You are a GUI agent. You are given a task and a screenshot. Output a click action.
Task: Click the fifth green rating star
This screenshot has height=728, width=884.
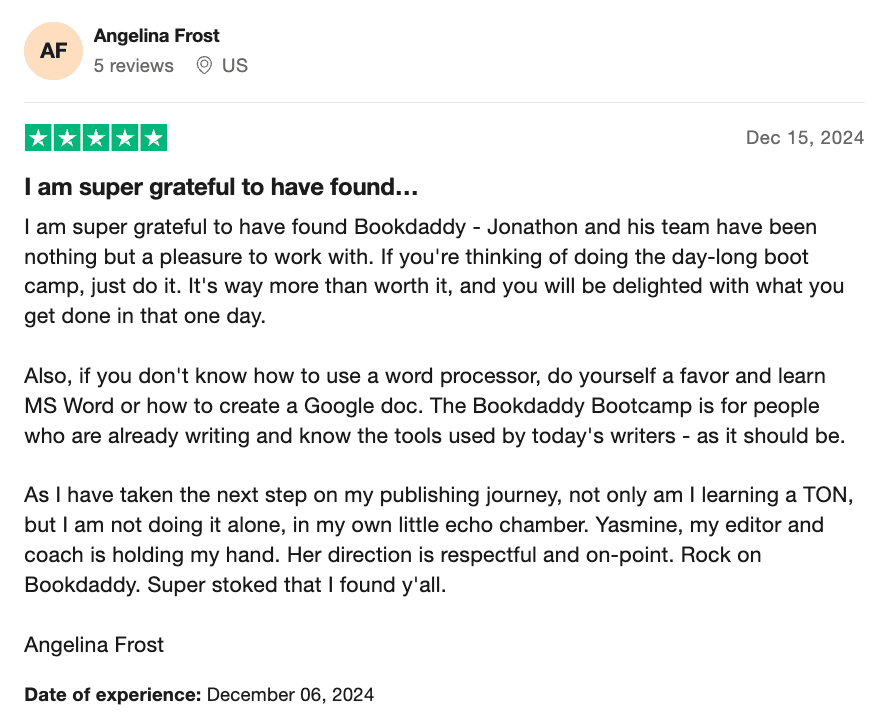[153, 138]
